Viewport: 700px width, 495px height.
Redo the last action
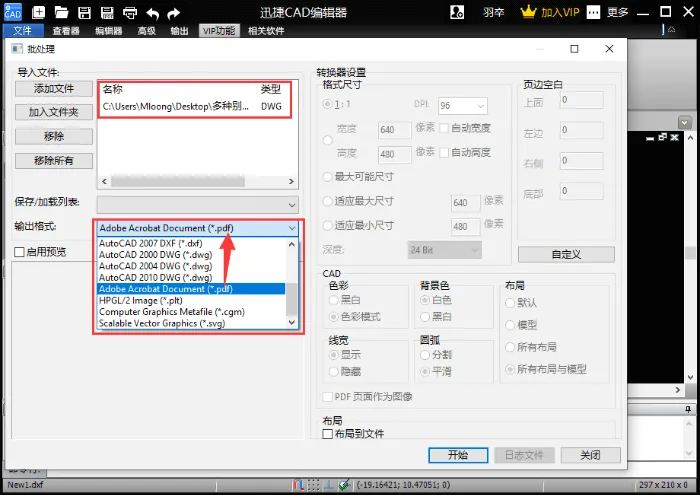tap(174, 14)
